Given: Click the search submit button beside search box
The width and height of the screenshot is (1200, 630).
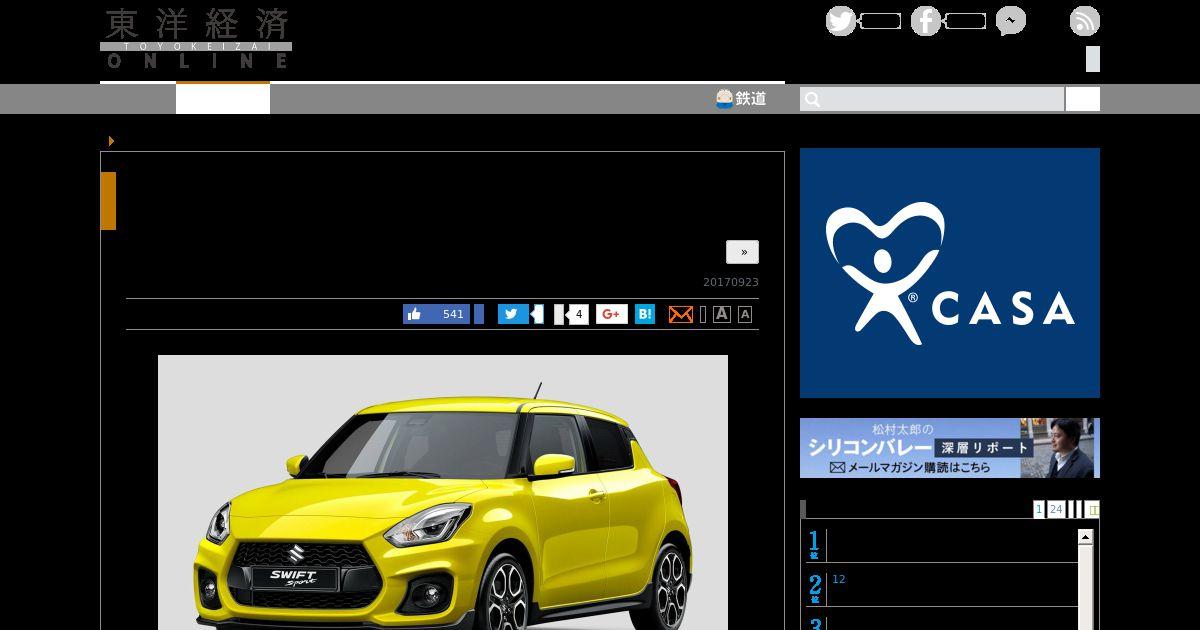Looking at the screenshot, I should [1083, 99].
